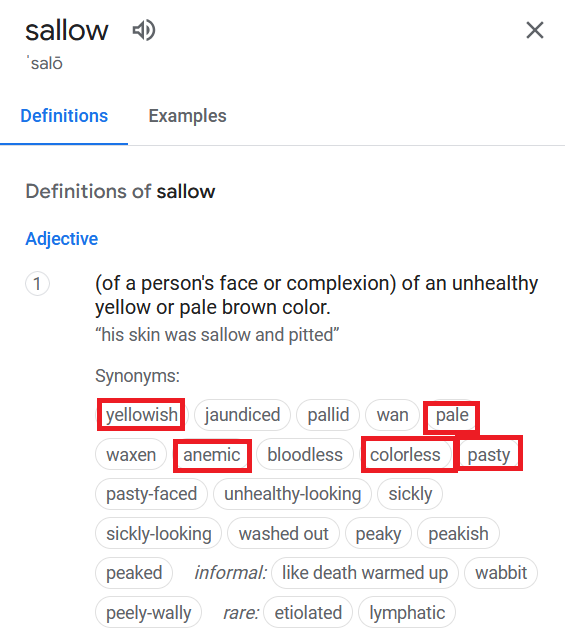Choose the peely-wally synonym chip

[x=149, y=612]
